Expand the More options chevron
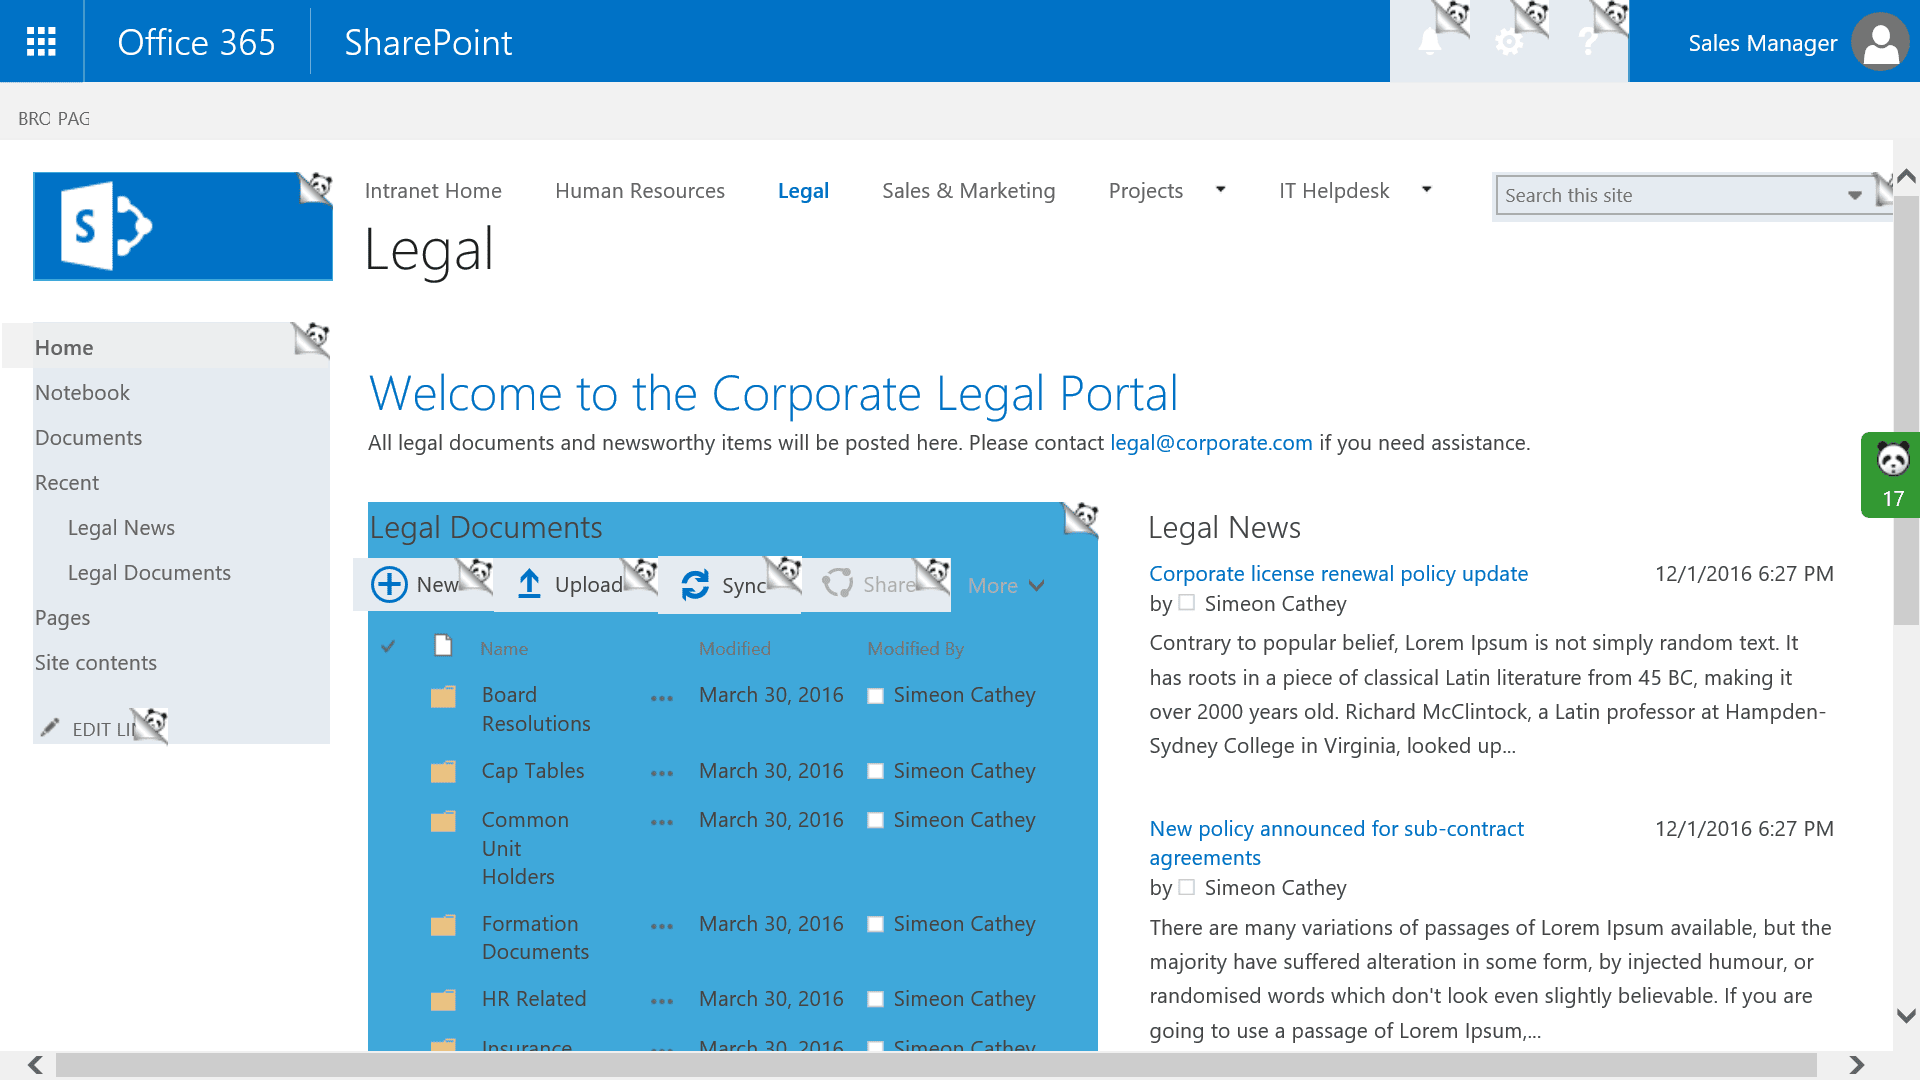This screenshot has height=1080, width=1920. click(x=1036, y=586)
